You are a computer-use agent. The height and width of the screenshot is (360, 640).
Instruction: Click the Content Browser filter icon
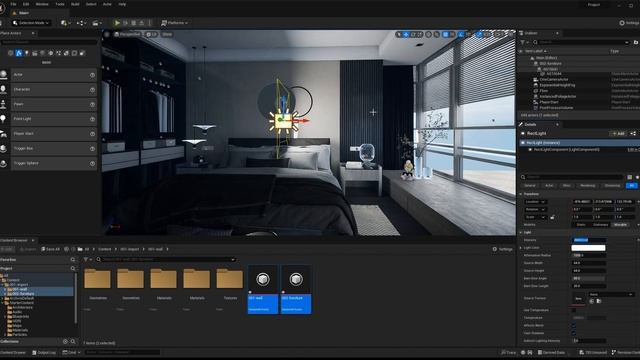[x=87, y=260]
